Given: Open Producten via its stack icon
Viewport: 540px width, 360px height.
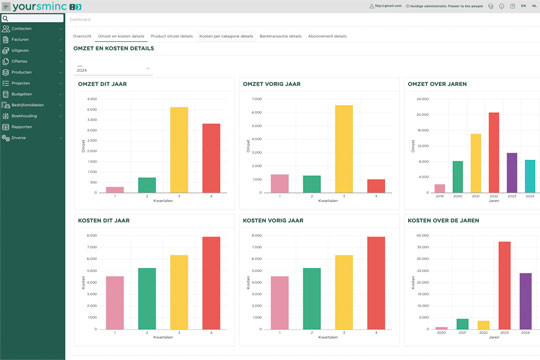Looking at the screenshot, I should pos(6,72).
